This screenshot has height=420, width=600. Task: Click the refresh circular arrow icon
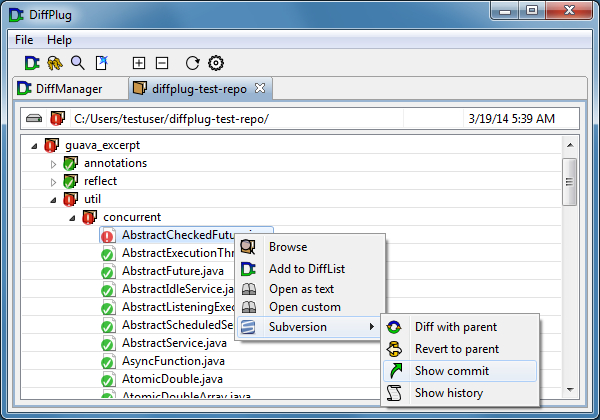click(192, 63)
